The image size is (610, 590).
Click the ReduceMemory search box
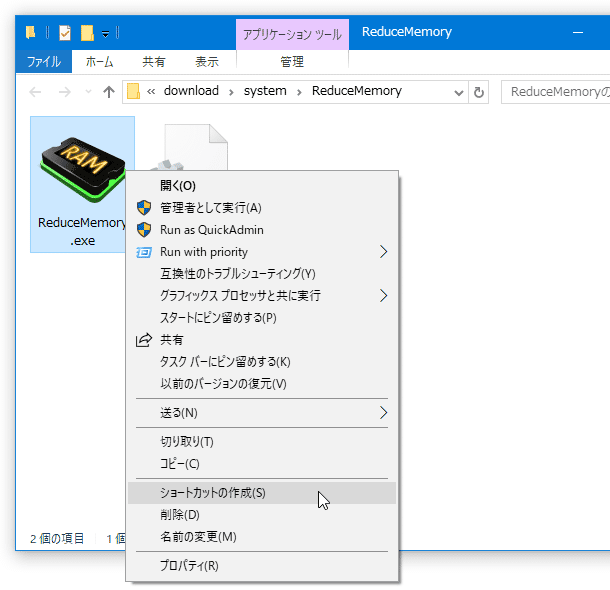click(556, 92)
